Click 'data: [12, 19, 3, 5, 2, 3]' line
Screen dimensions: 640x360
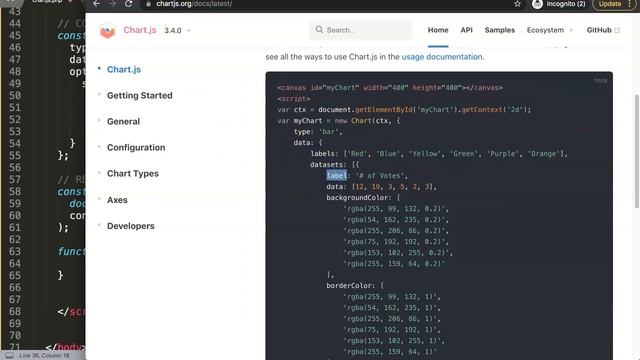click(381, 187)
